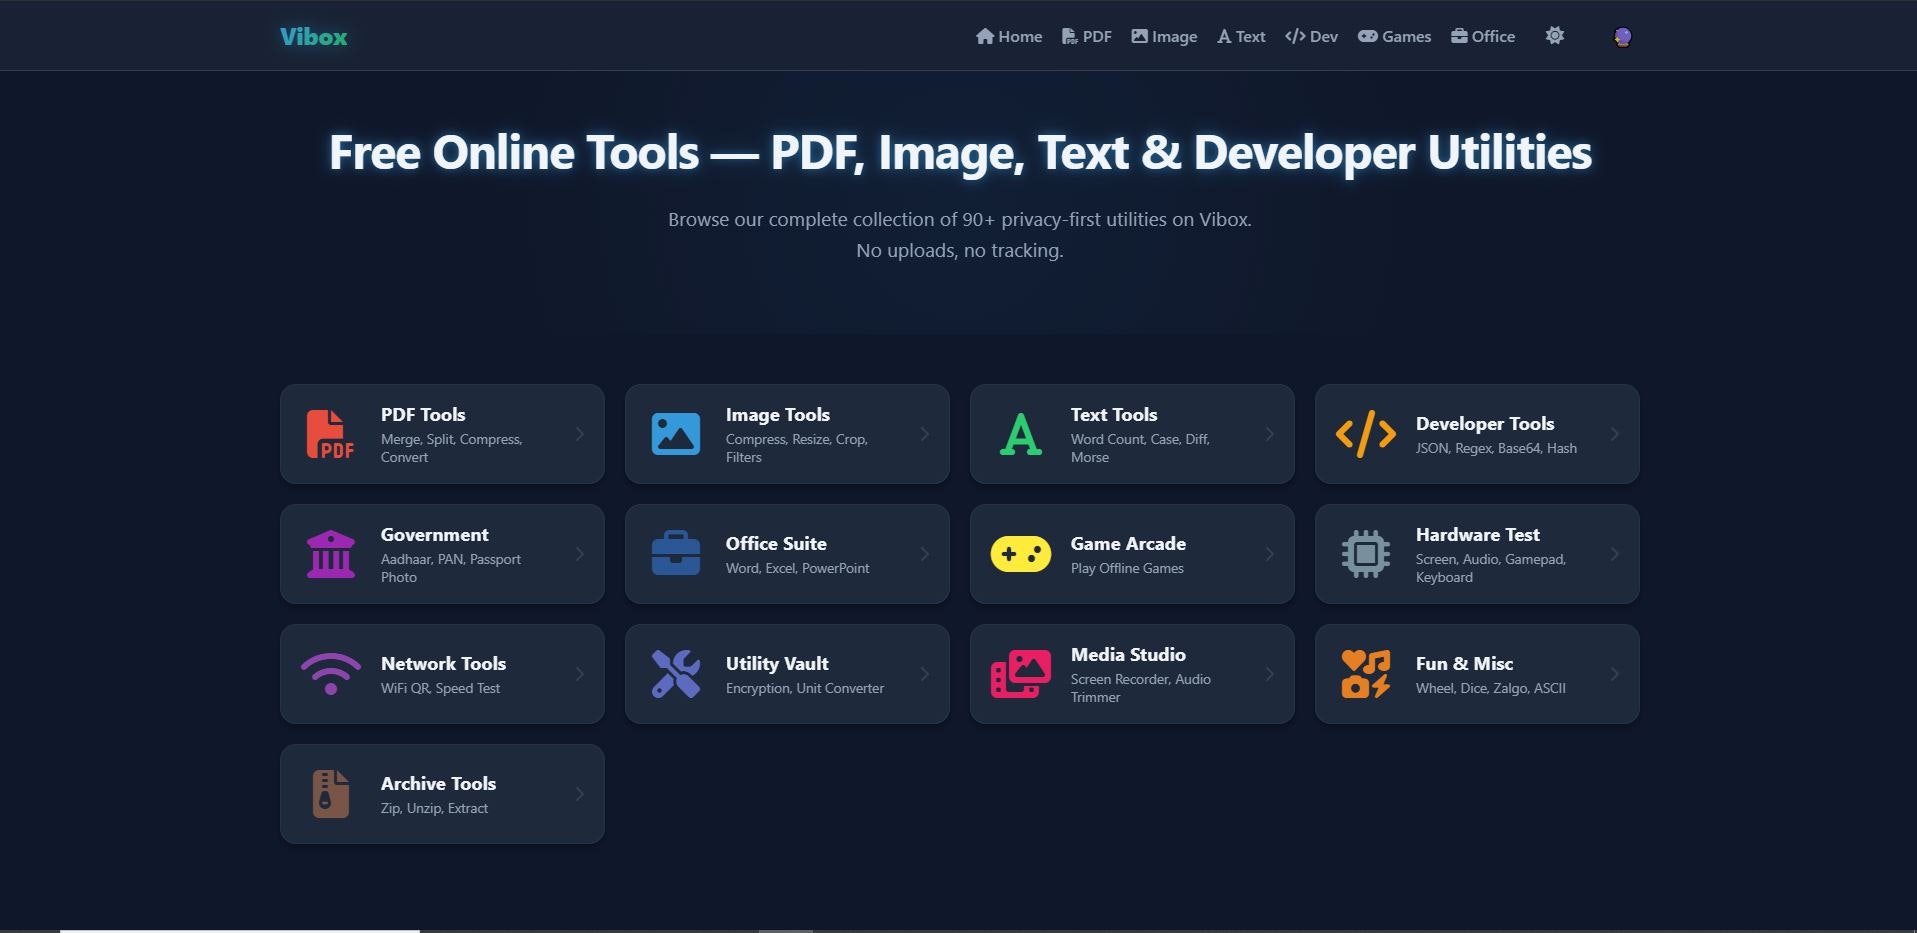This screenshot has width=1917, height=933.
Task: Open the Text navigation menu item
Action: [x=1241, y=36]
